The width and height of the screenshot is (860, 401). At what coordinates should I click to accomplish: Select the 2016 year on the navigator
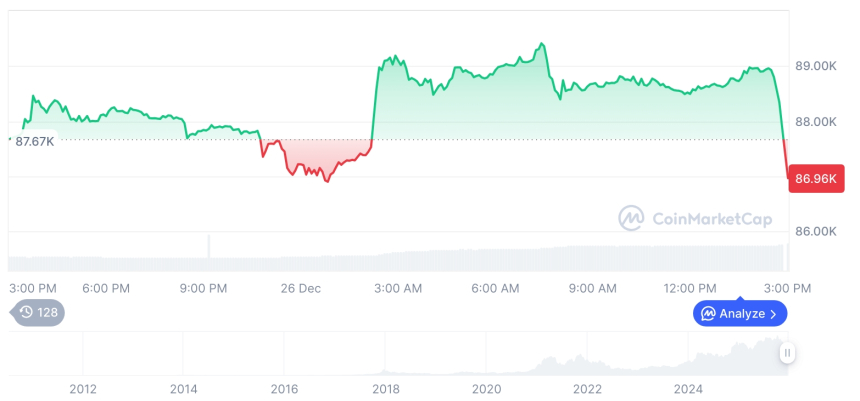(x=284, y=389)
